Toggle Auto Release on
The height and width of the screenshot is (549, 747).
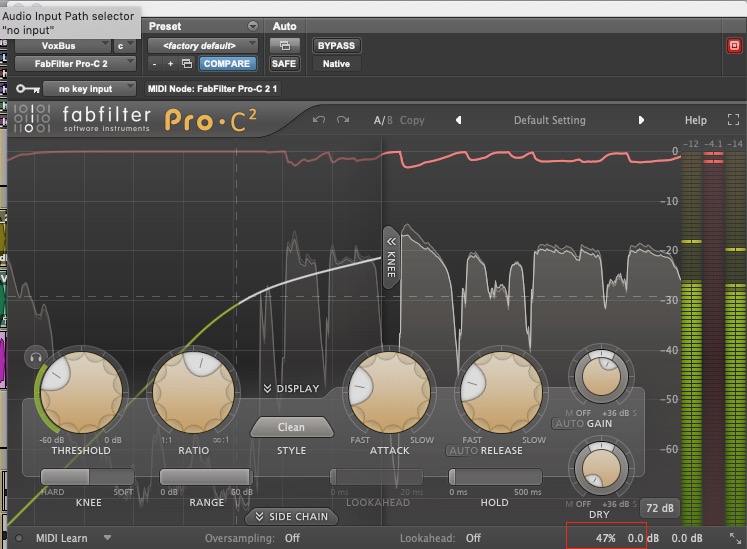462,450
